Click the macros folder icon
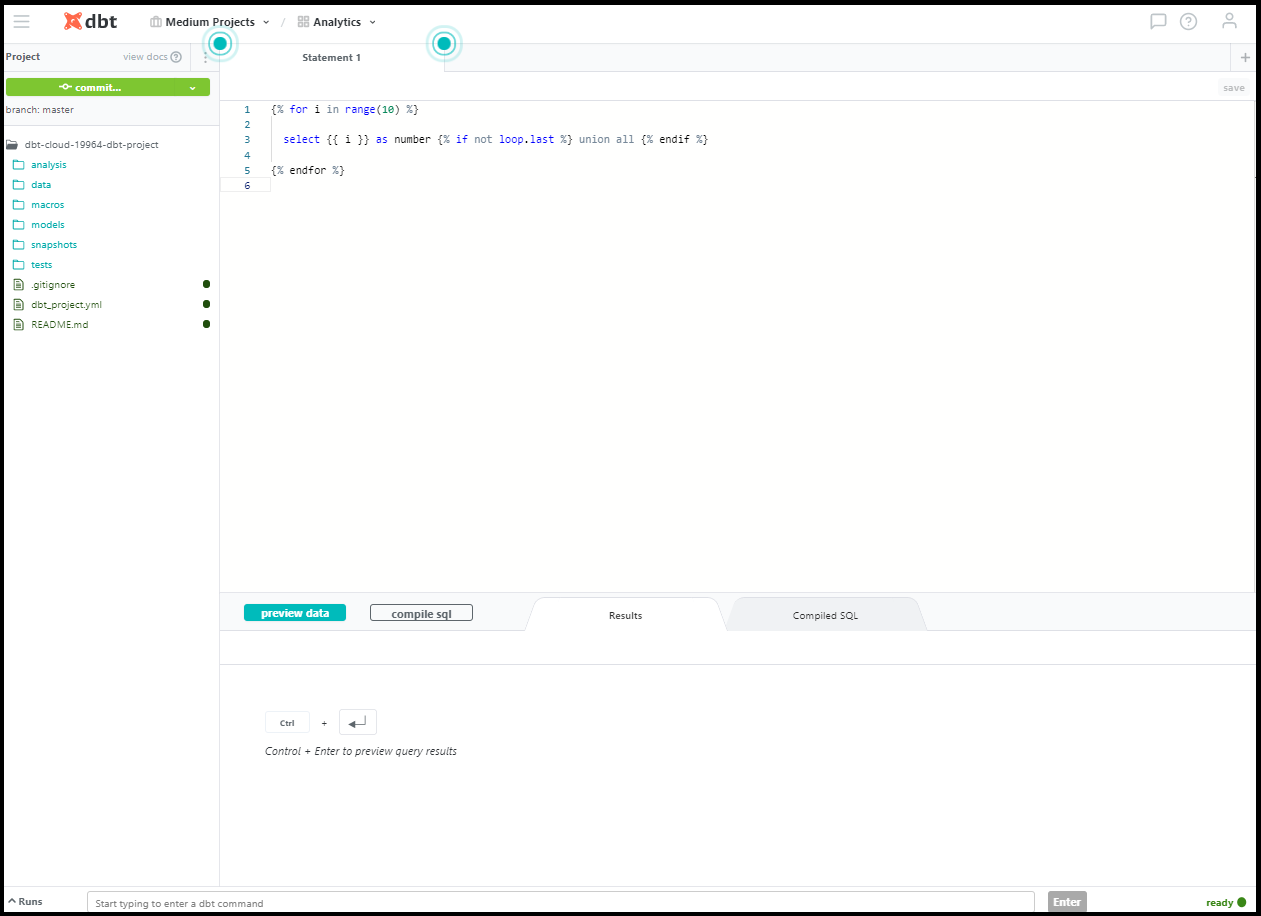 pyautogui.click(x=18, y=205)
